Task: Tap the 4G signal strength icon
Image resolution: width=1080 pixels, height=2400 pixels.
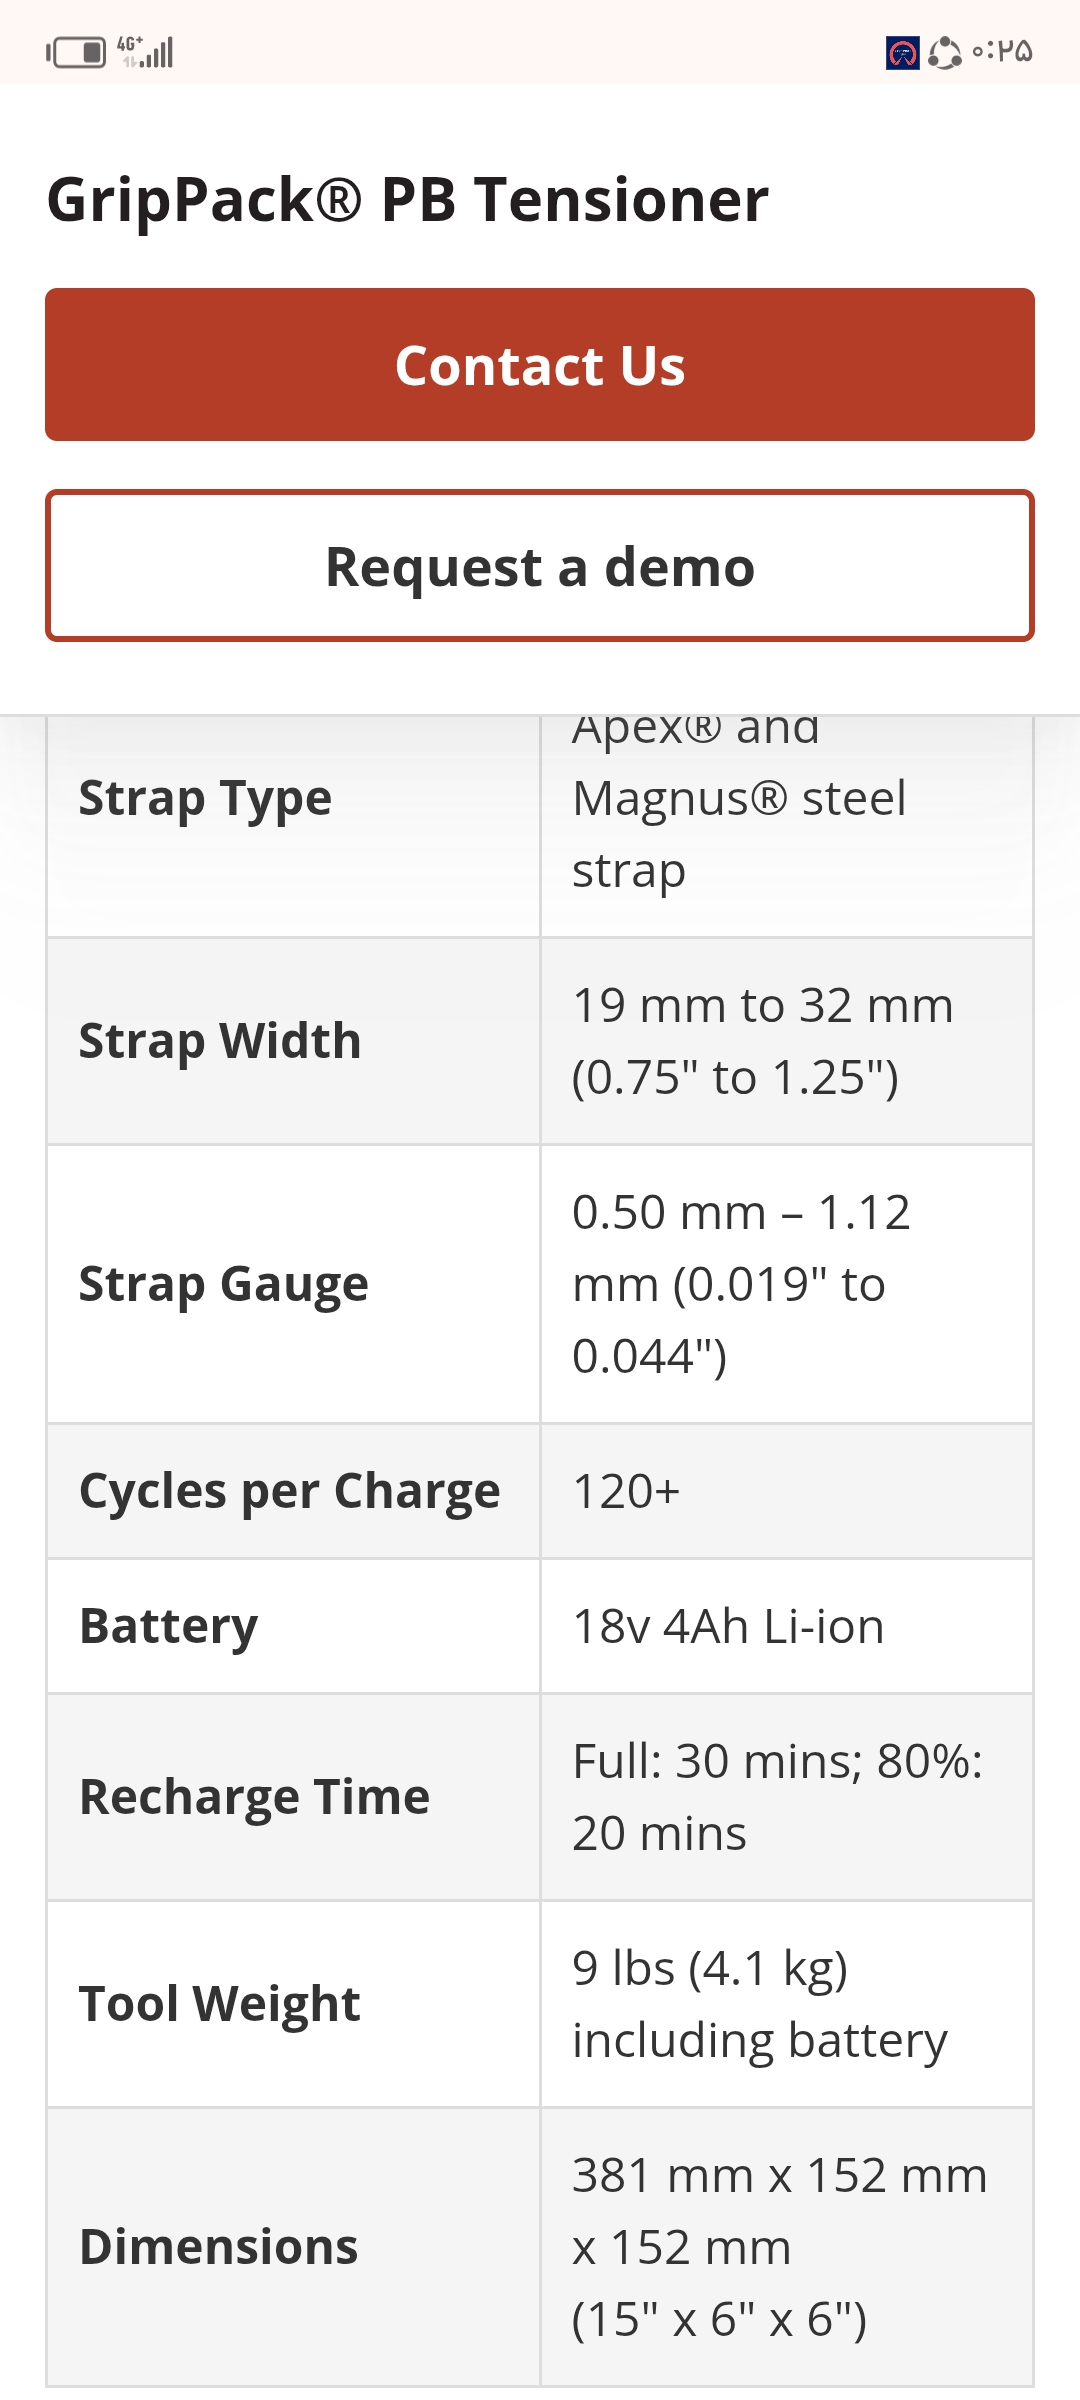Action: pos(146,51)
